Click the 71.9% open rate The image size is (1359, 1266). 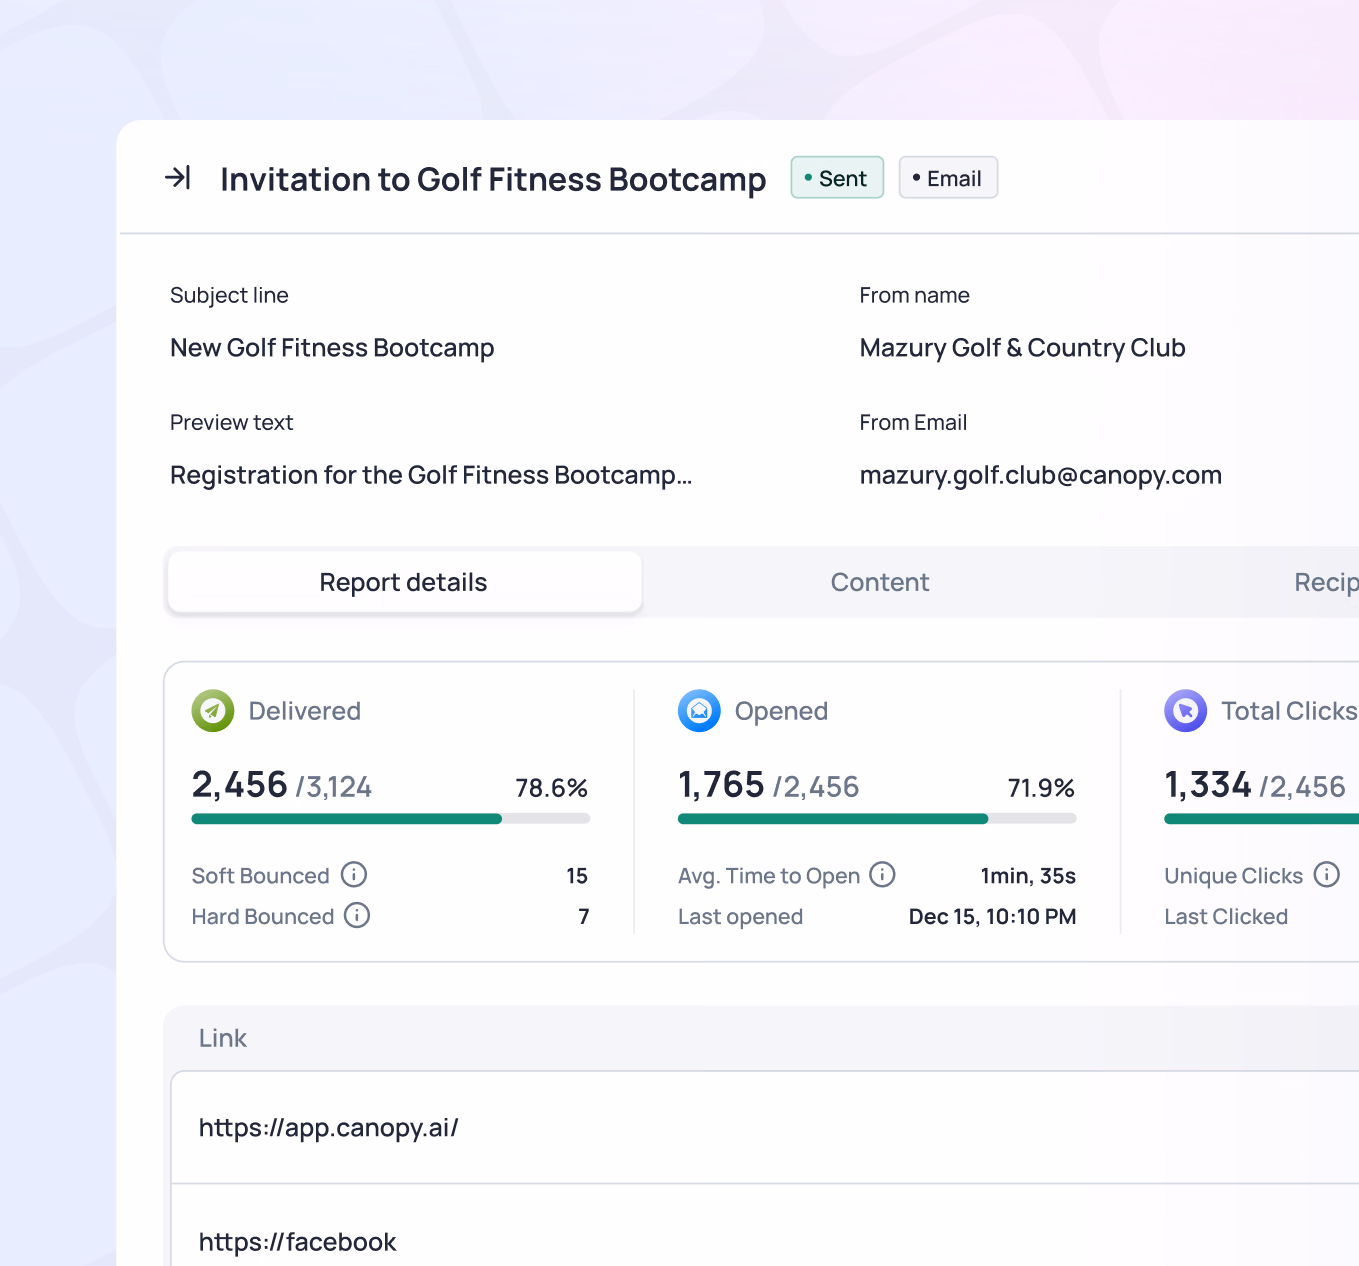pos(1041,788)
